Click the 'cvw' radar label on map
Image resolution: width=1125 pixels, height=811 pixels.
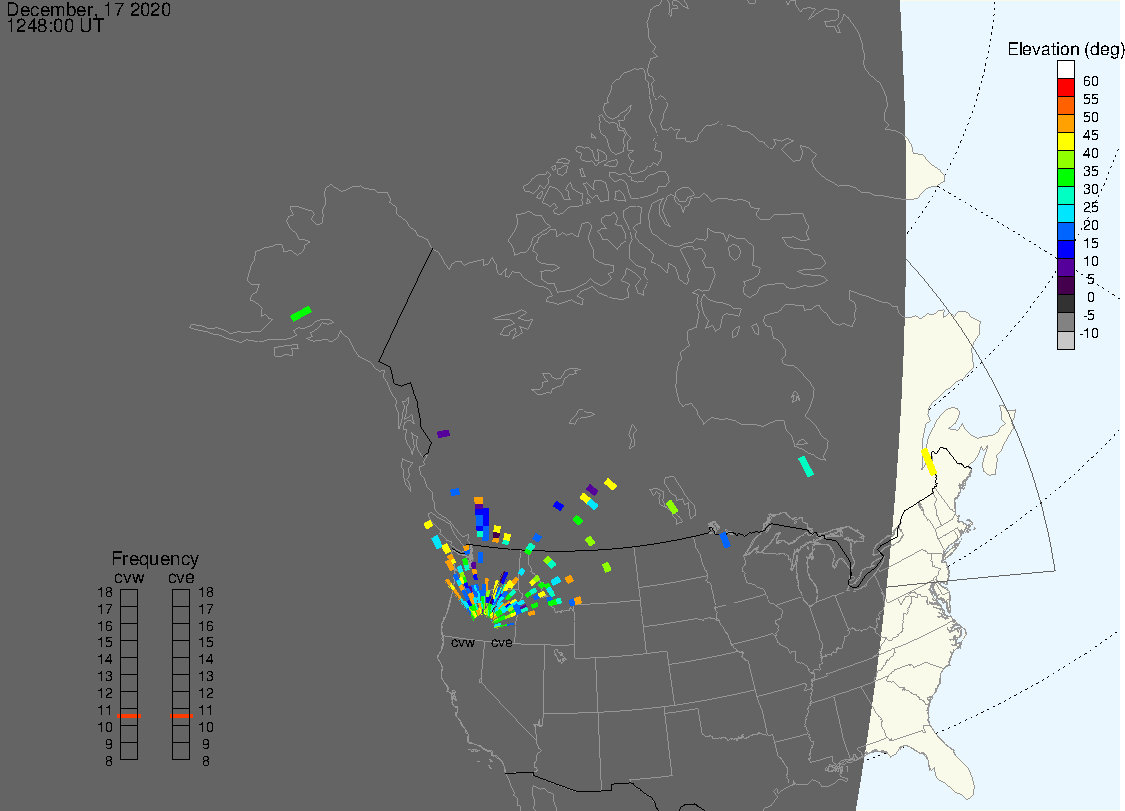(x=463, y=642)
